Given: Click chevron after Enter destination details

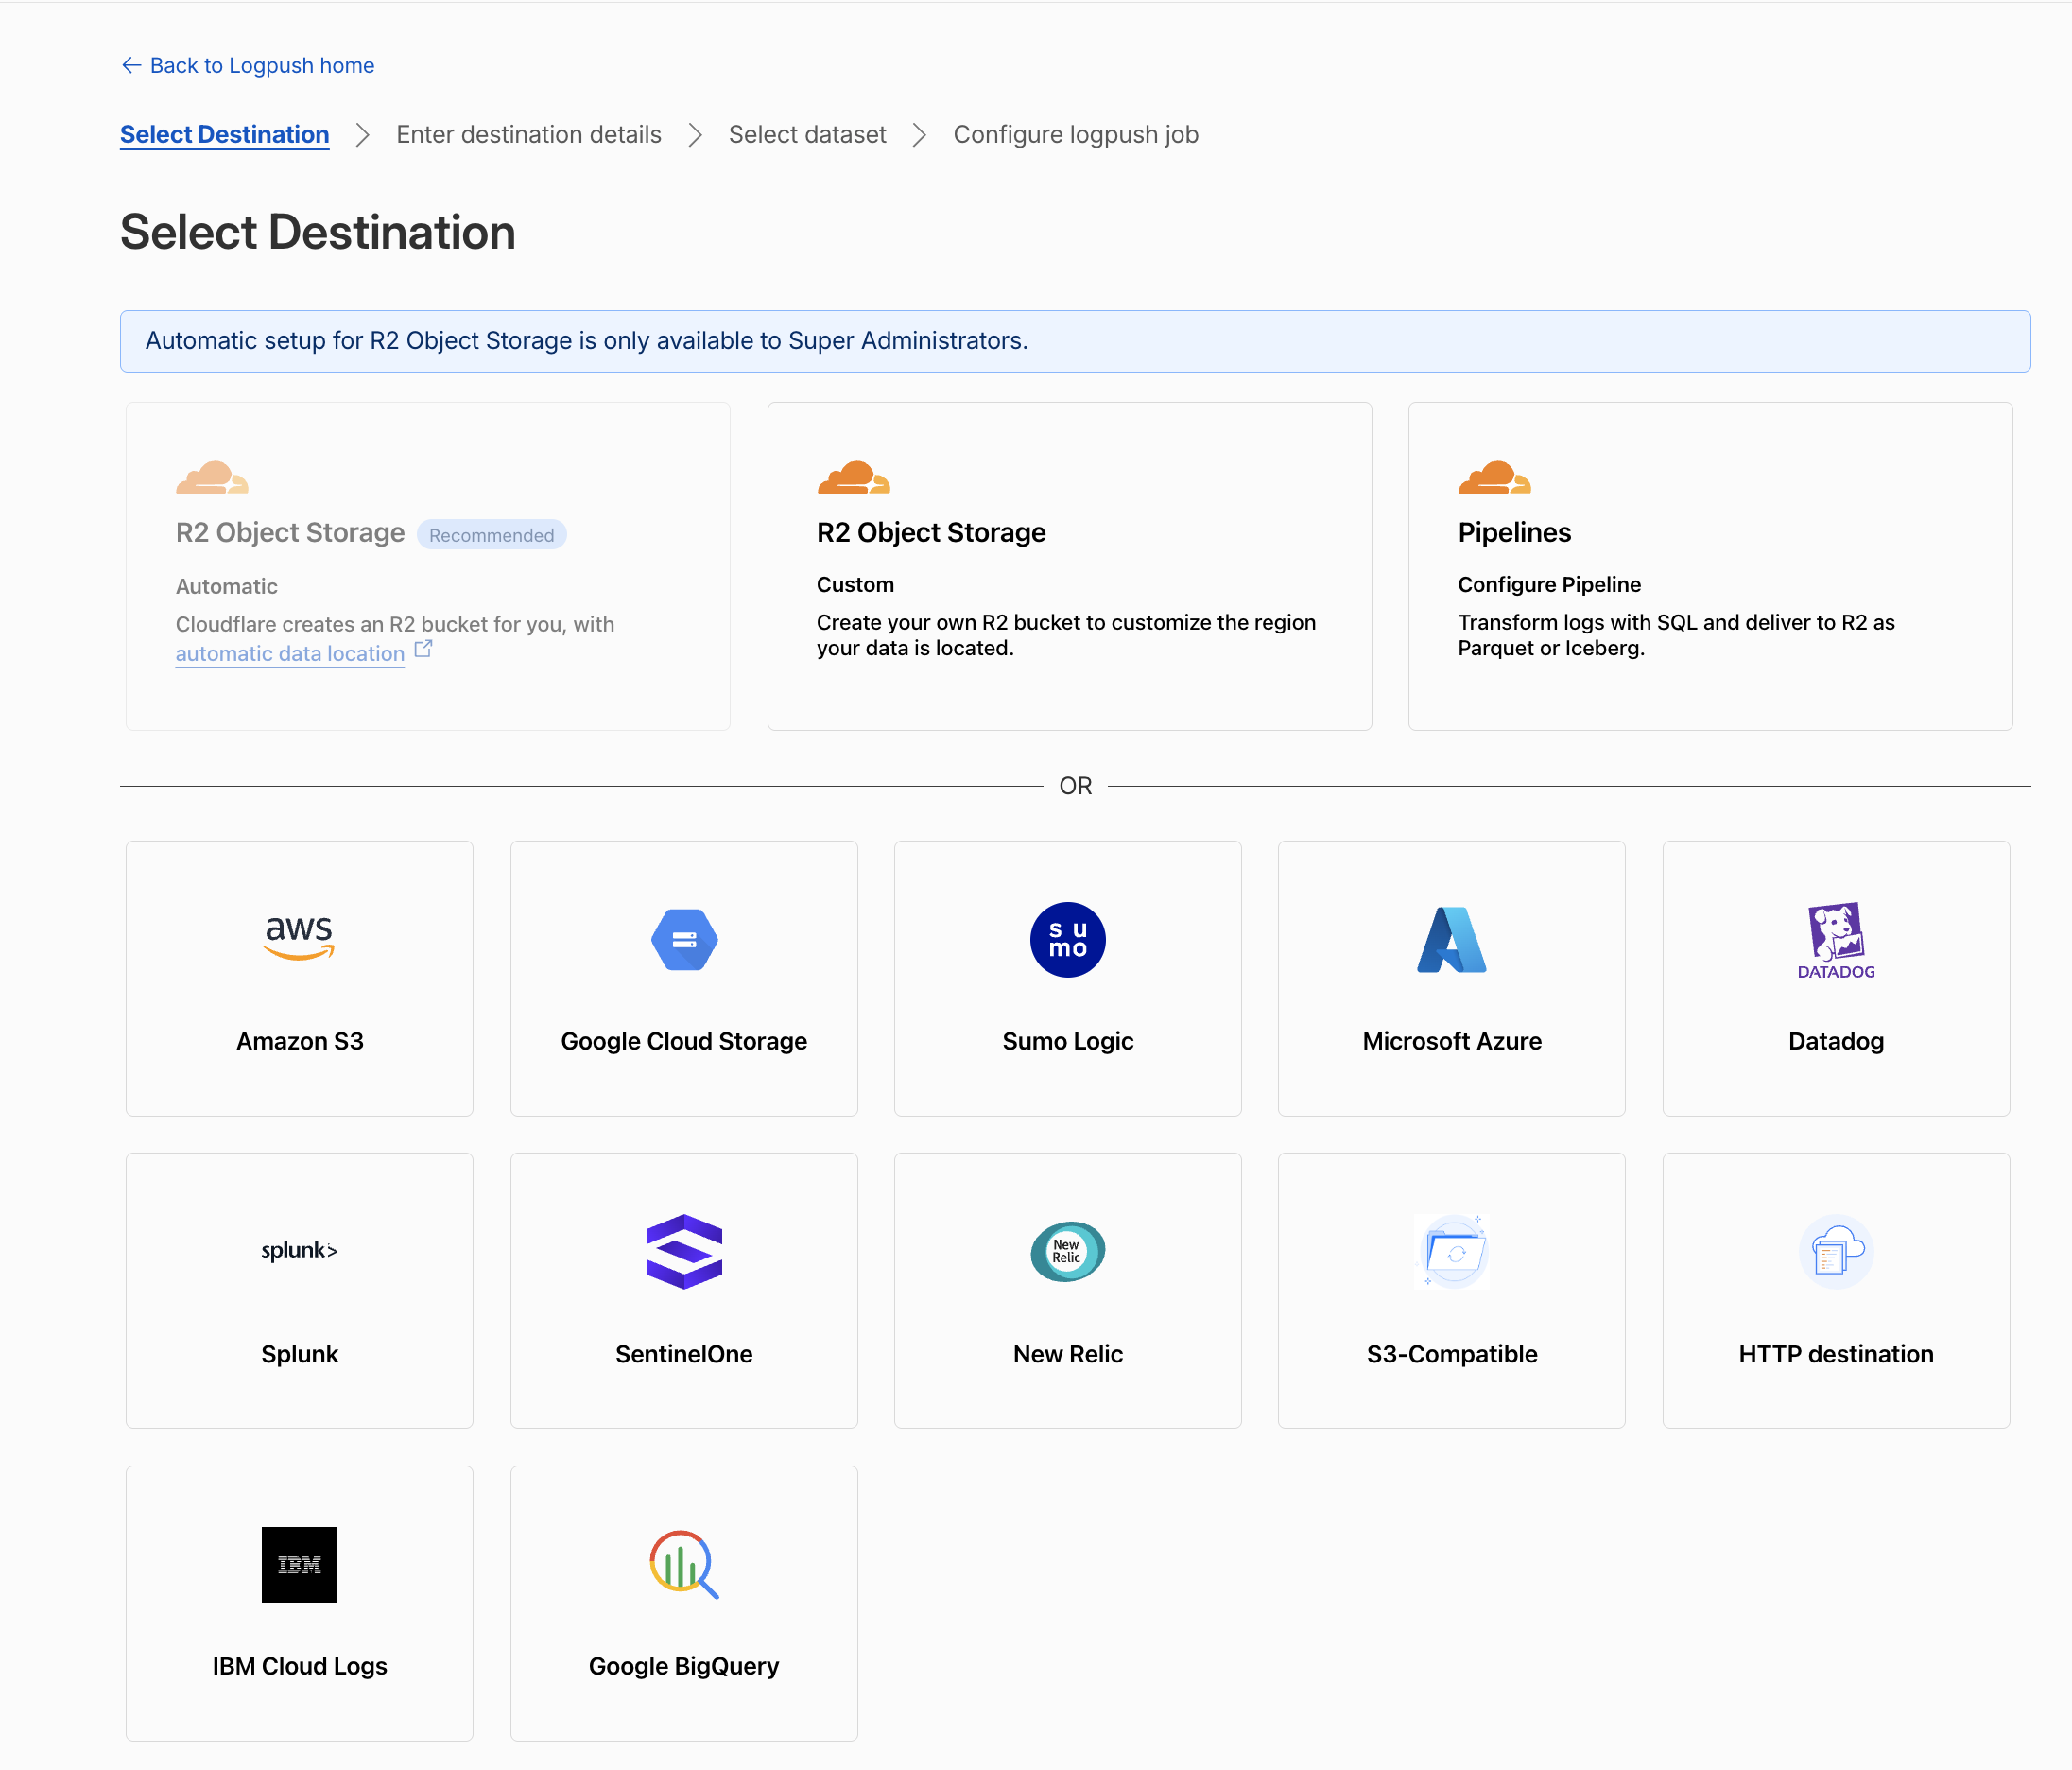Looking at the screenshot, I should coord(695,135).
